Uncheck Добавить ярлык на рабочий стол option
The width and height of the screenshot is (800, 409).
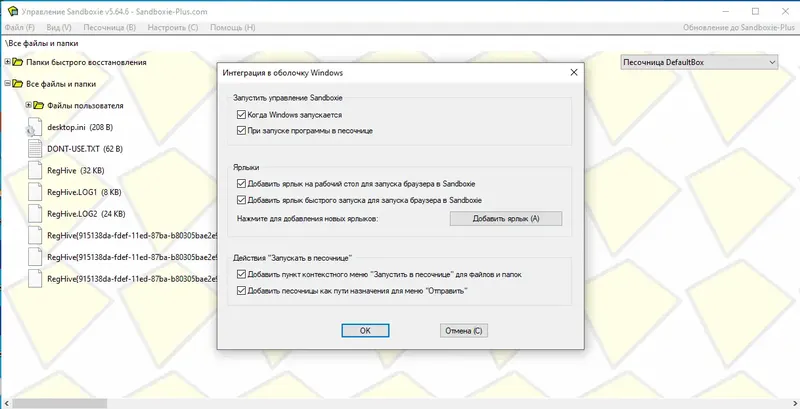241,184
